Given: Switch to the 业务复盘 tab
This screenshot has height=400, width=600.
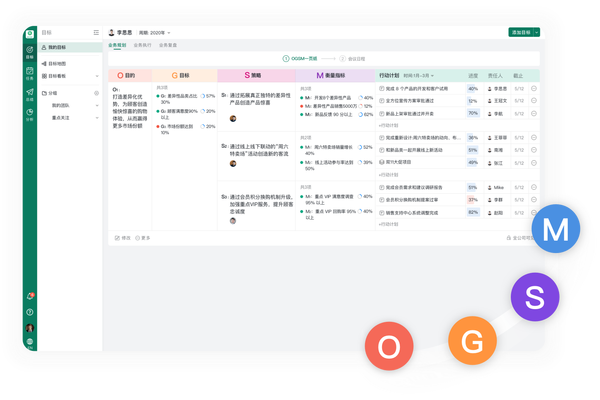Looking at the screenshot, I should [168, 45].
